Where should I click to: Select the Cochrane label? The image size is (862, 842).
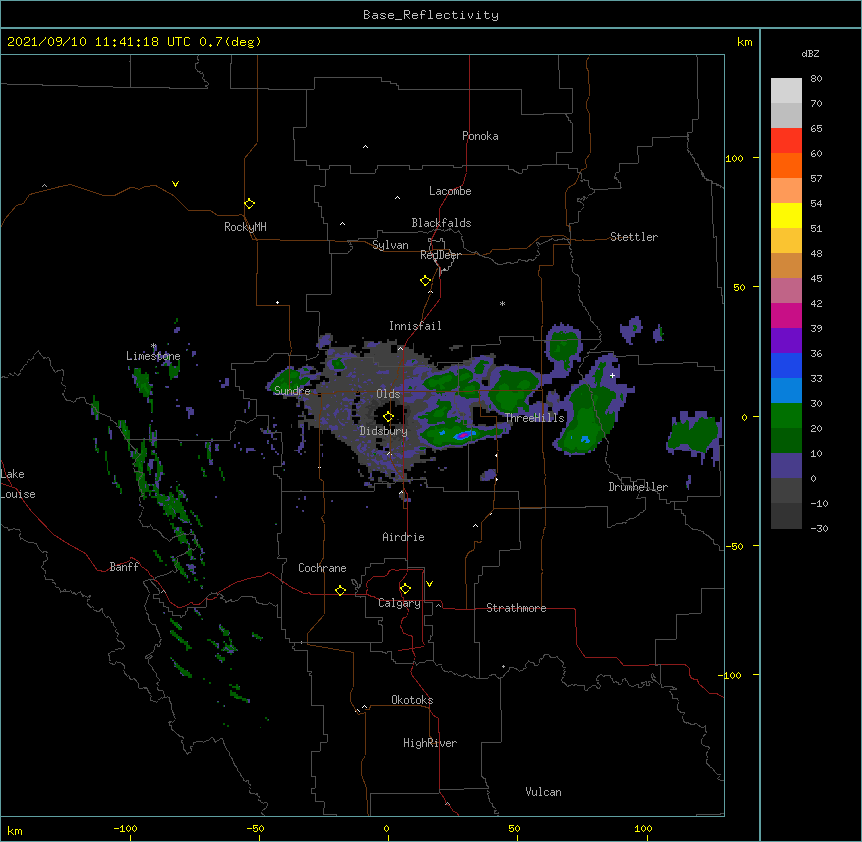[322, 568]
